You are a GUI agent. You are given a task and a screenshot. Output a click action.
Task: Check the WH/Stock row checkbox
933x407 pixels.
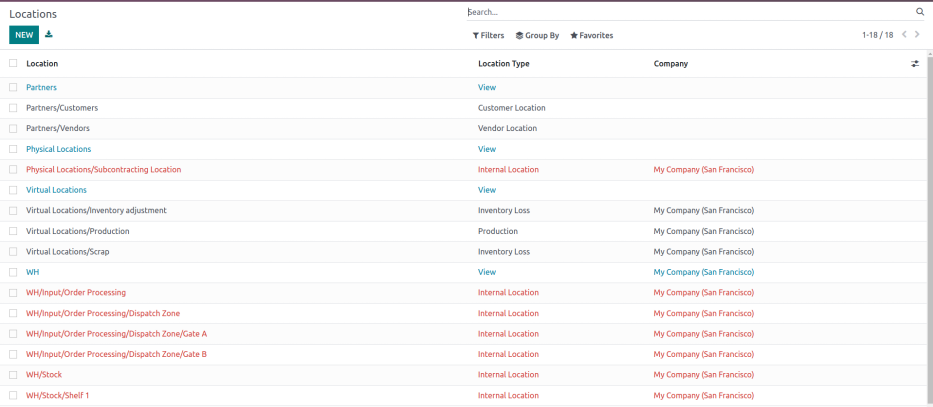[x=13, y=375]
